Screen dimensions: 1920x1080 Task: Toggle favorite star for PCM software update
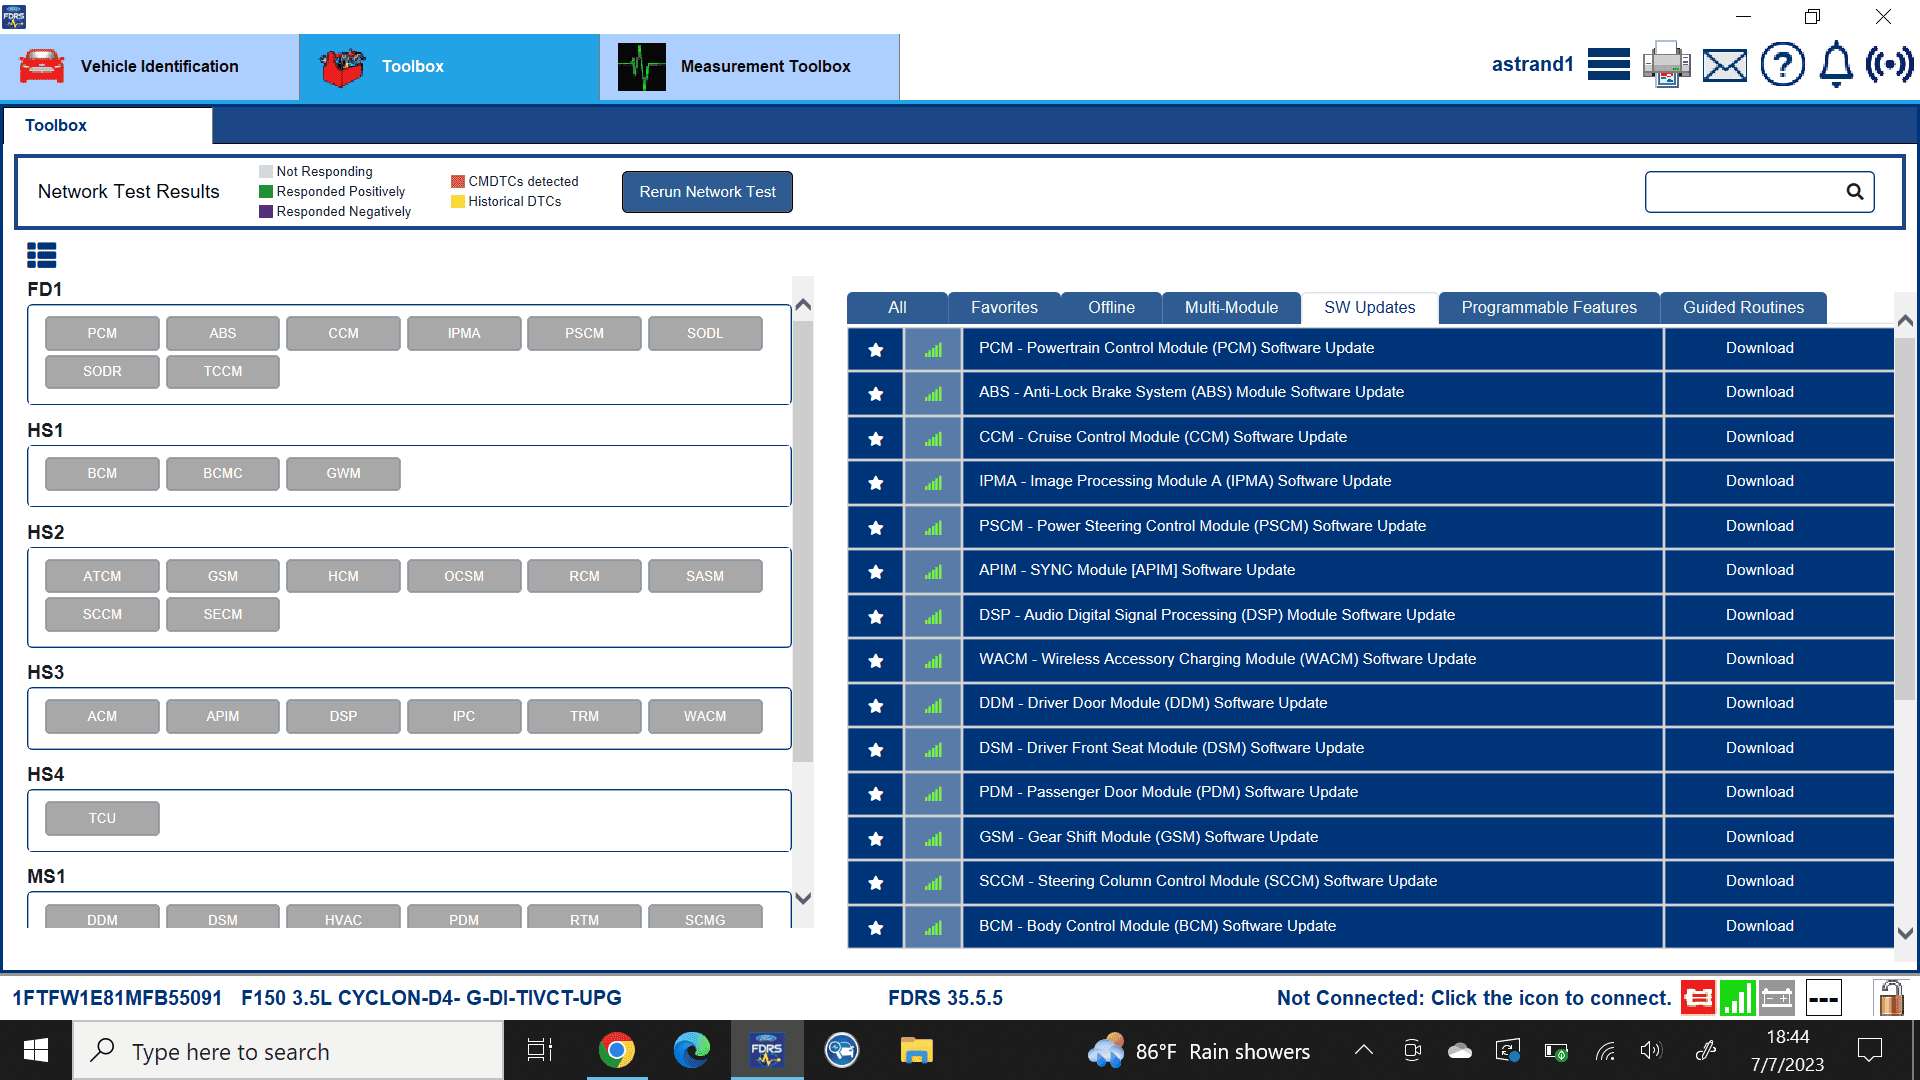pos(876,349)
